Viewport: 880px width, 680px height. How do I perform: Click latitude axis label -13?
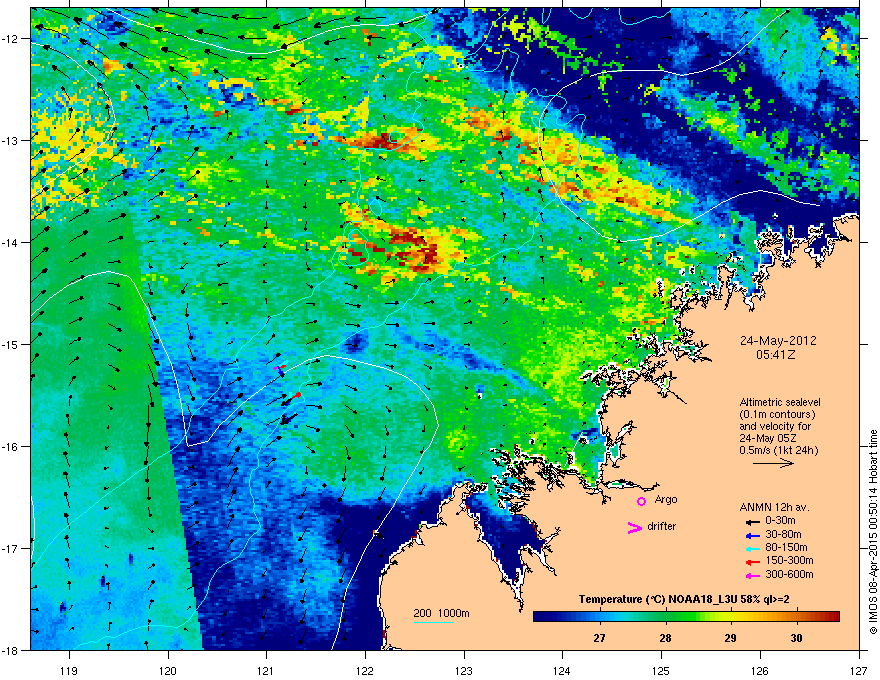click(10, 140)
